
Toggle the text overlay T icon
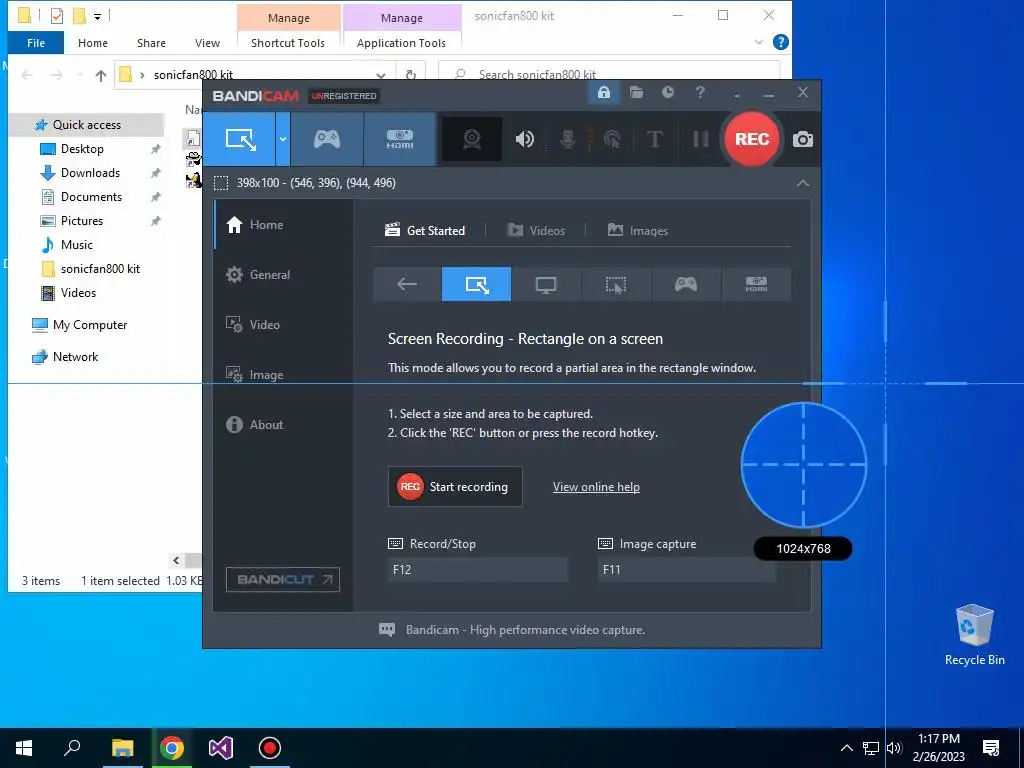pos(654,139)
